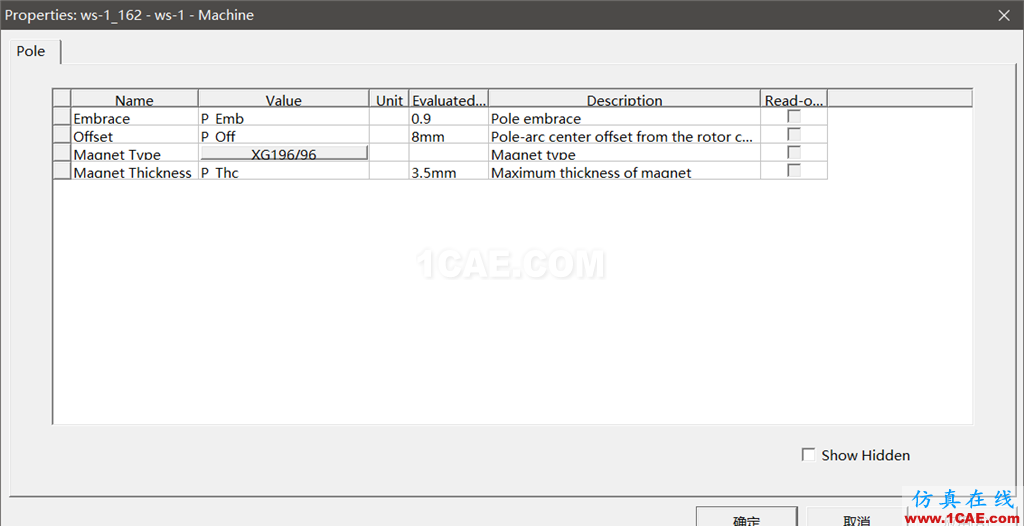Enable the Show Hidden checkbox

pyautogui.click(x=808, y=455)
